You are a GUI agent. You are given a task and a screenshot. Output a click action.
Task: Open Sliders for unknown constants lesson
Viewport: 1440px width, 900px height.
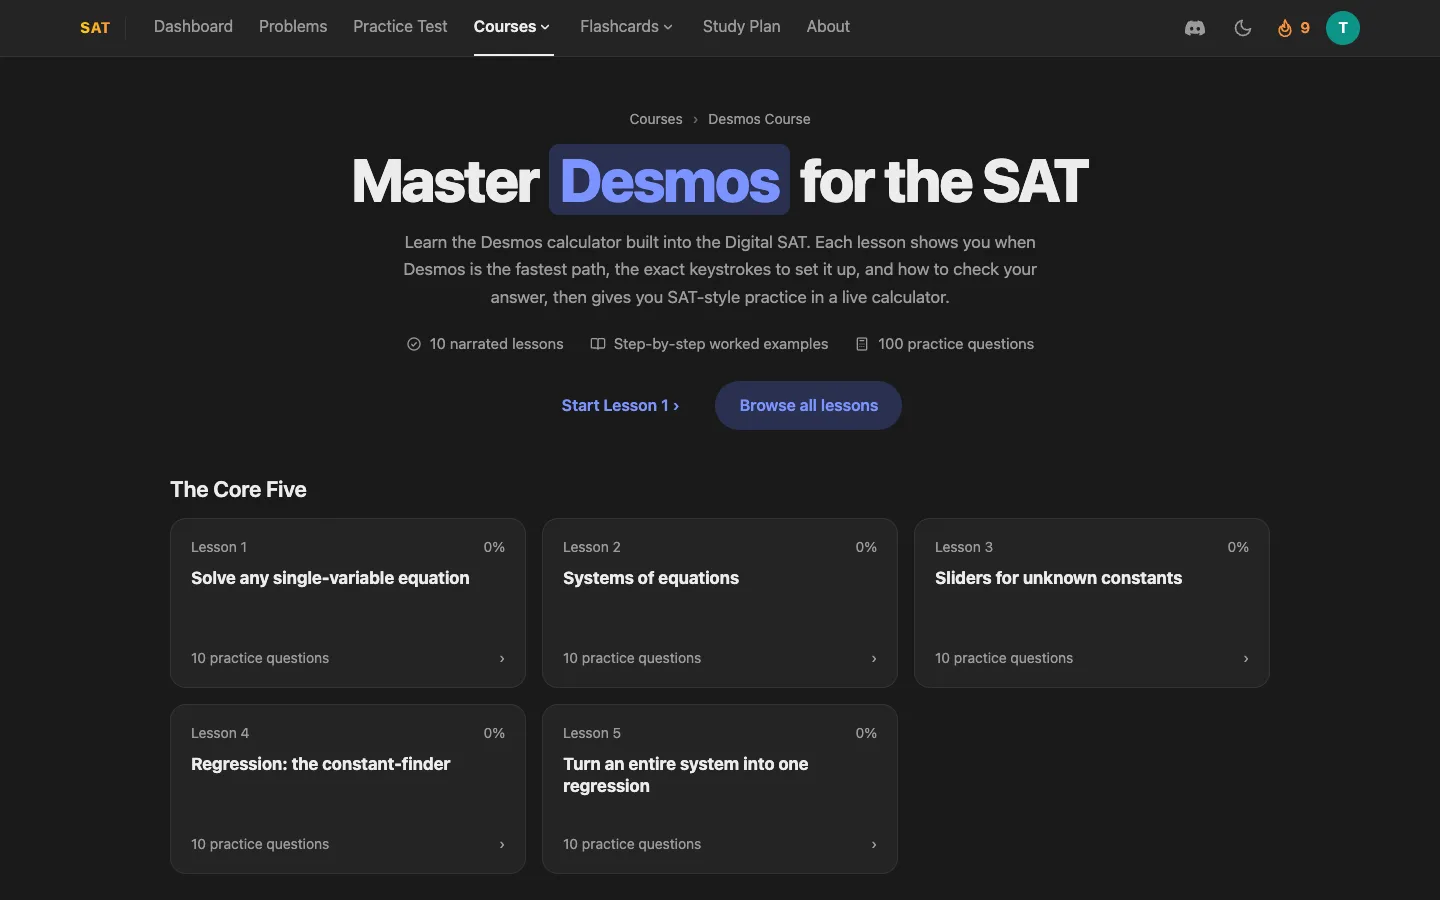coord(1092,603)
